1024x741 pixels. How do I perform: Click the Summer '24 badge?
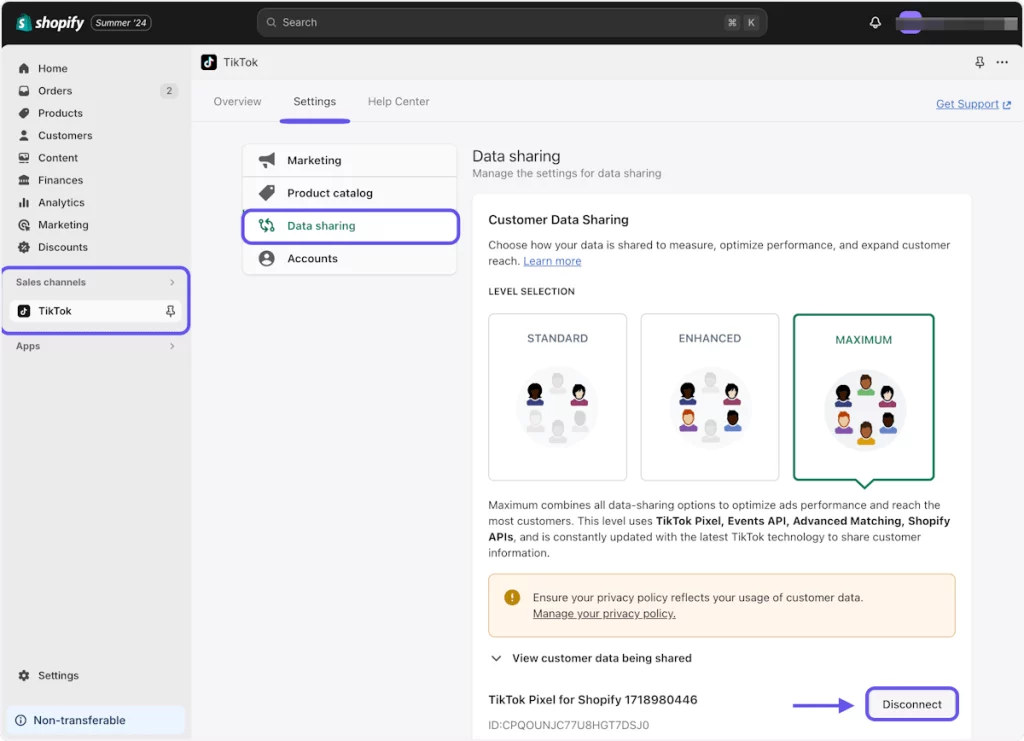121,23
